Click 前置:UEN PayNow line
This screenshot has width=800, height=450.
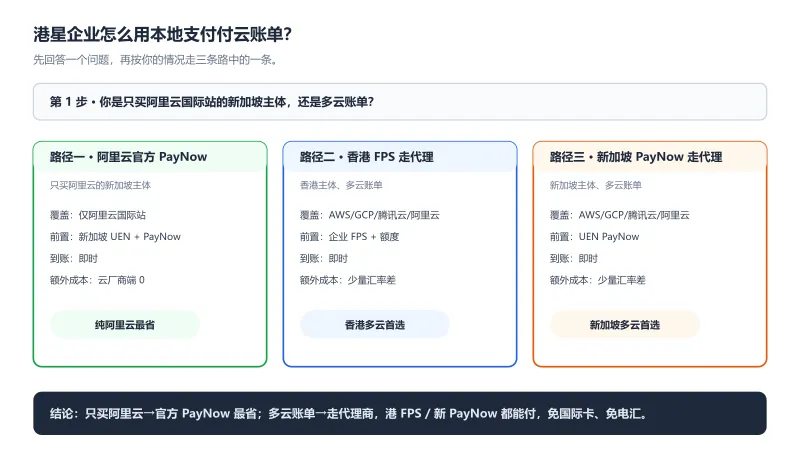(594, 237)
